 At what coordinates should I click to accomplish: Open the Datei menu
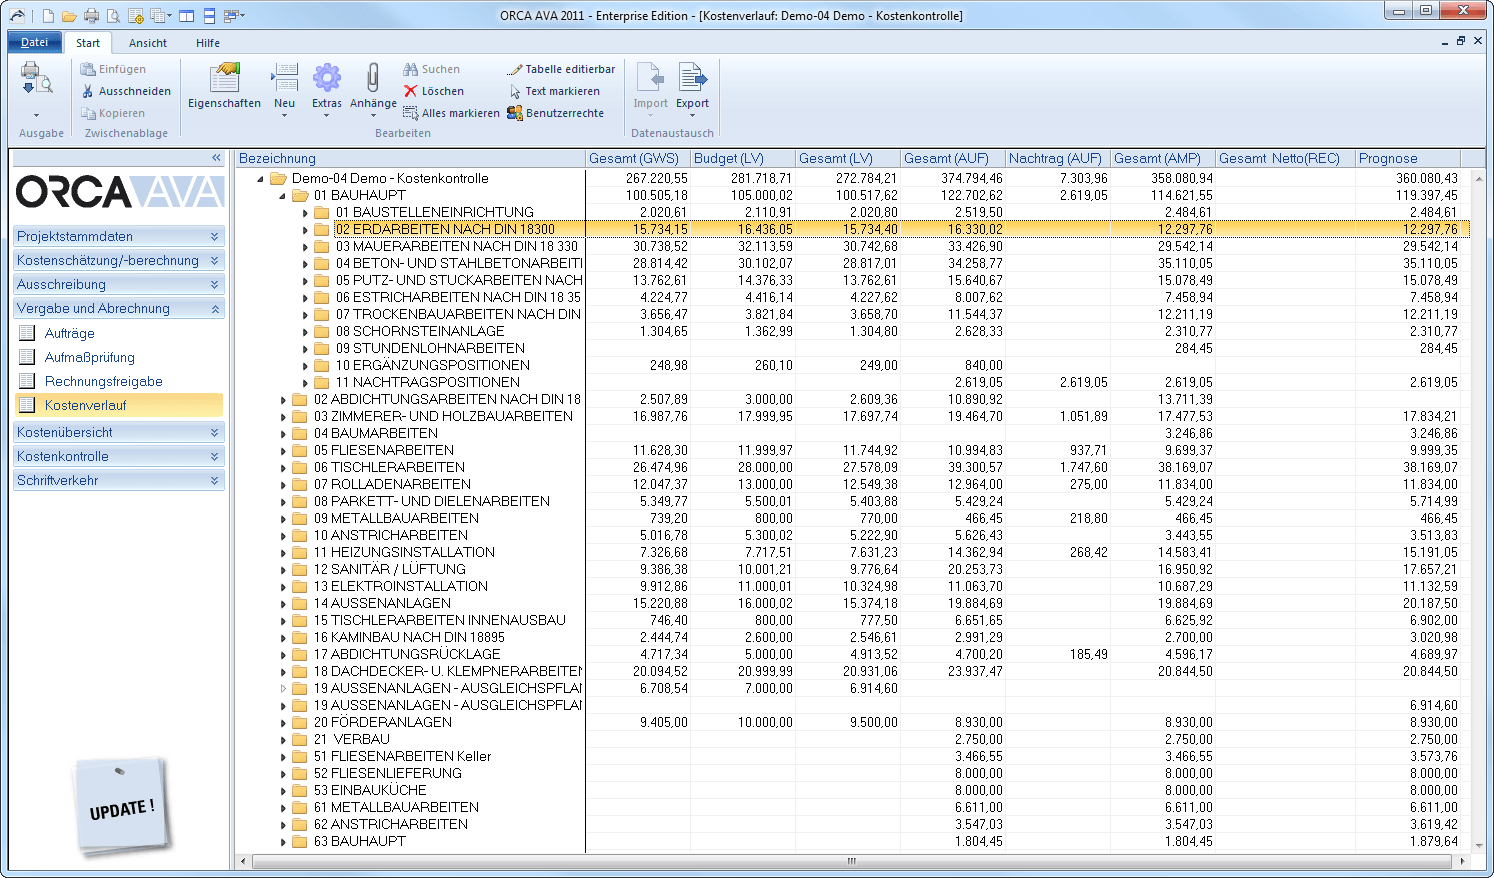coord(34,42)
